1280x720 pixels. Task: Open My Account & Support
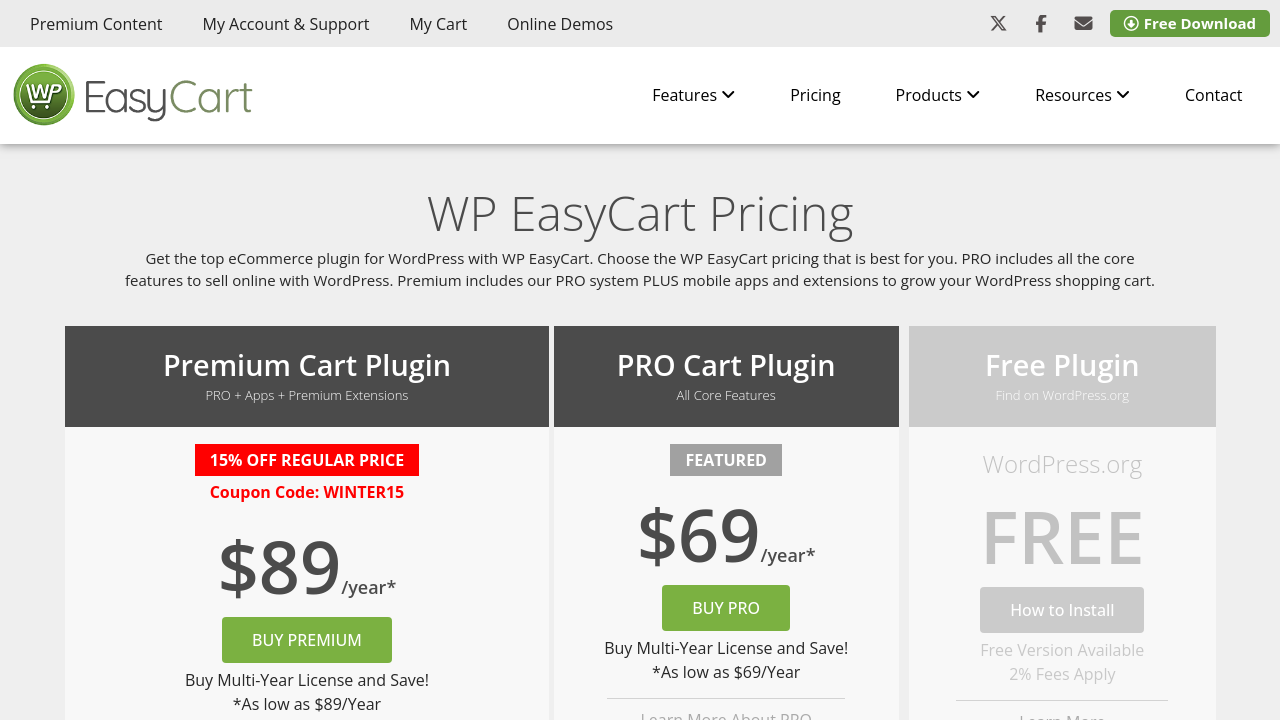click(x=286, y=24)
